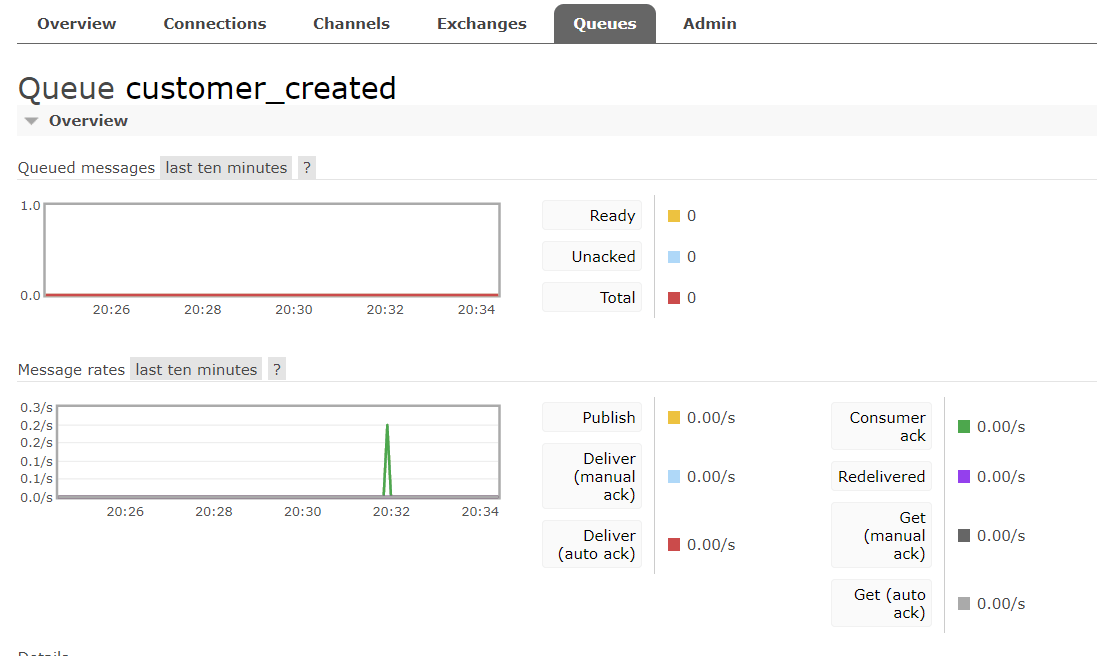Screen dimensions: 1097x656
Task: Click the Get (manual ack) label
Action: tap(882, 535)
